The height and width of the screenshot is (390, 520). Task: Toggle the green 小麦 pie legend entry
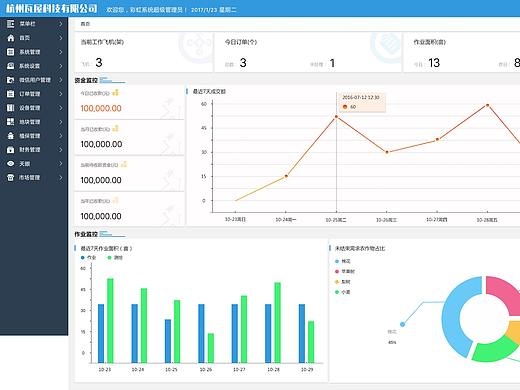(343, 292)
